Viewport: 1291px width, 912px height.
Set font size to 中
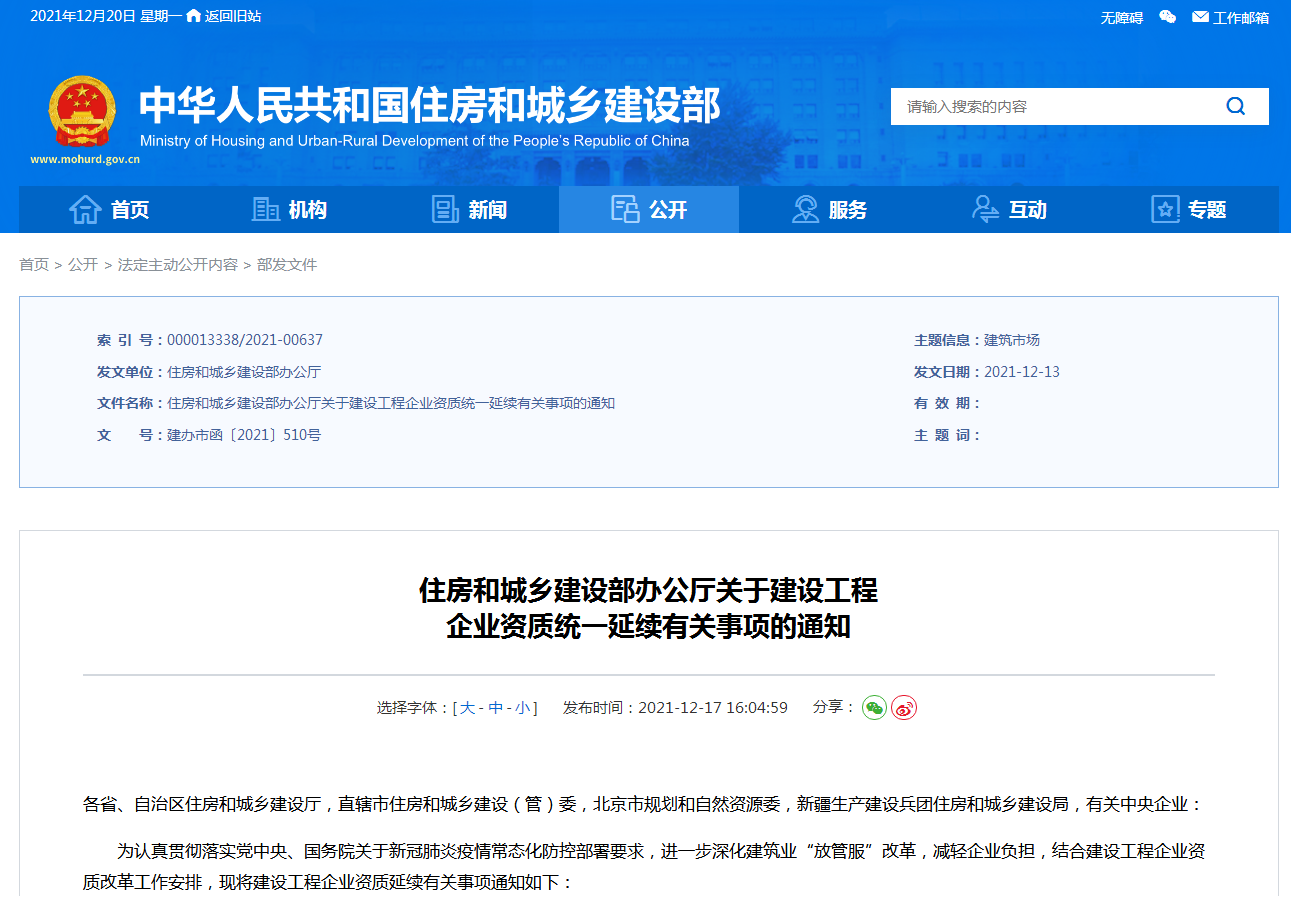(495, 708)
